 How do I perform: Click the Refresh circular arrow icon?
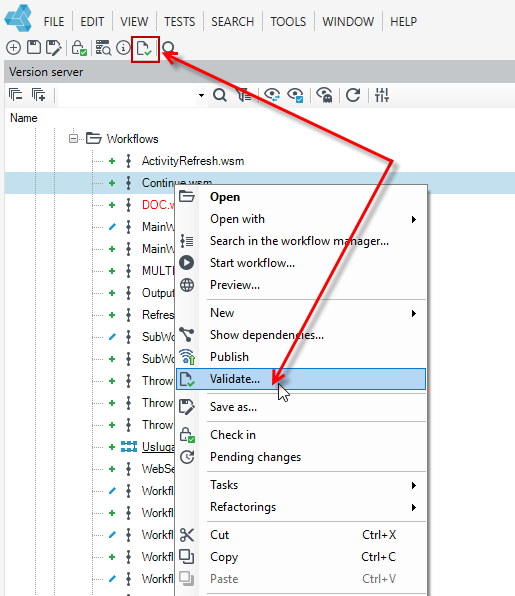(353, 95)
